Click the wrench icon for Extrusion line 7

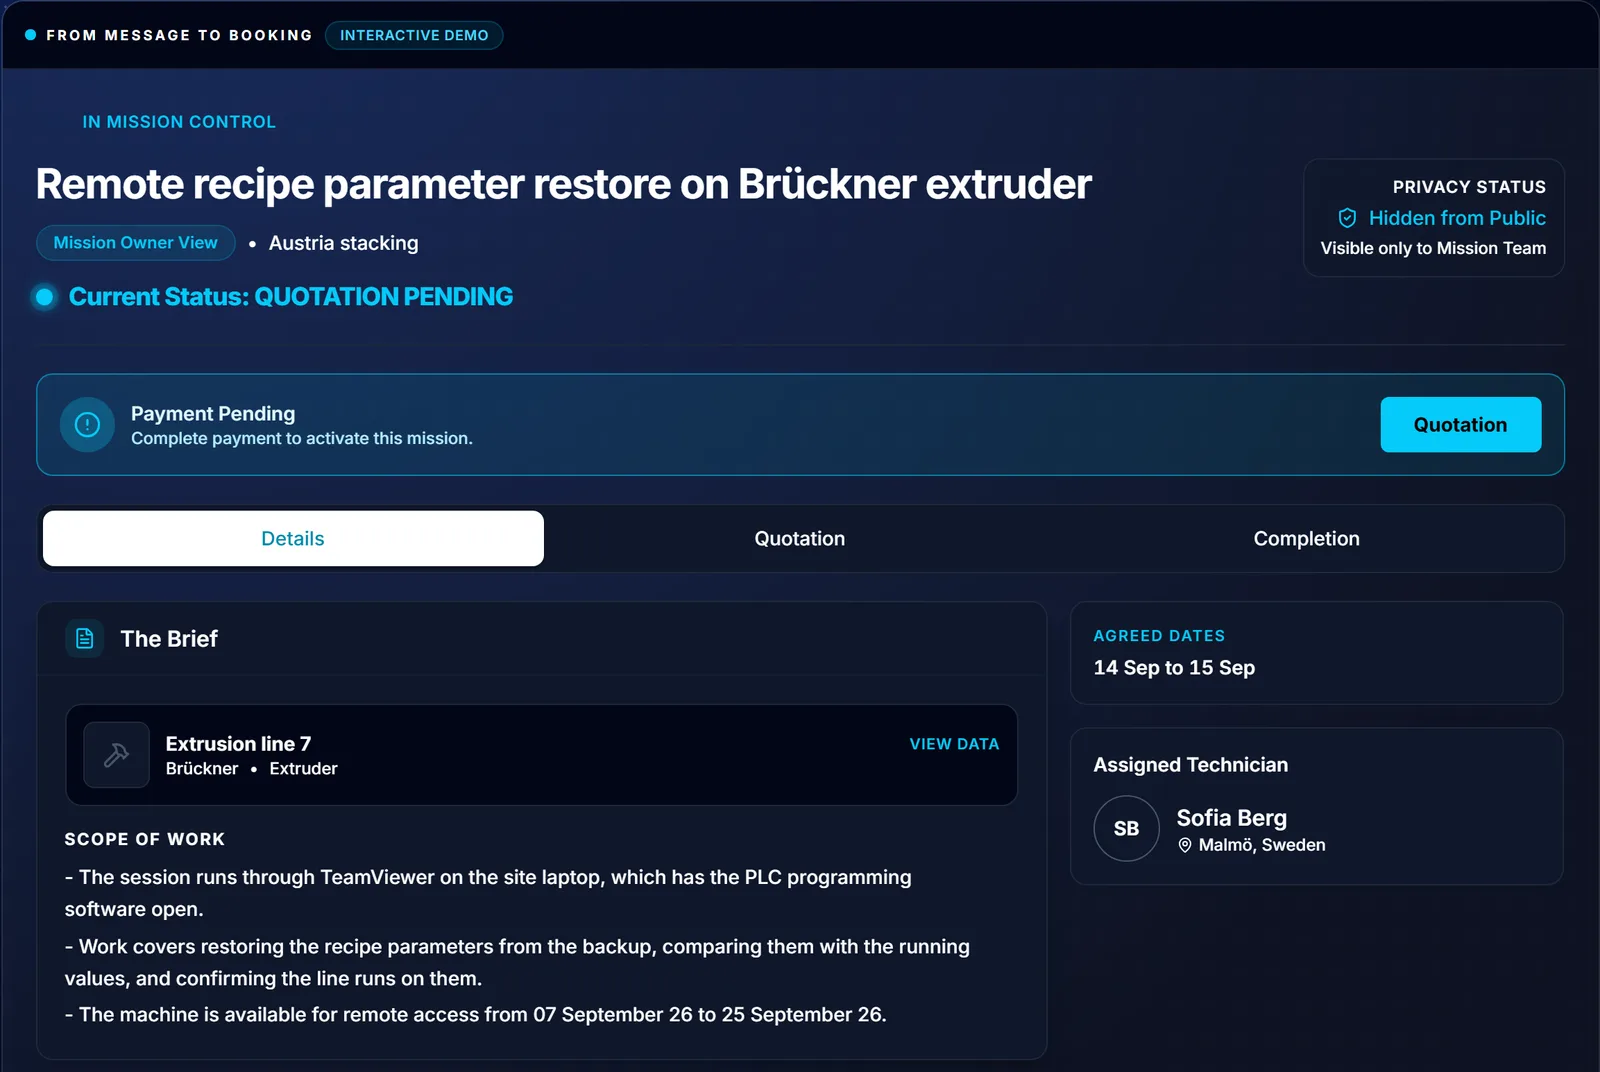tap(117, 755)
